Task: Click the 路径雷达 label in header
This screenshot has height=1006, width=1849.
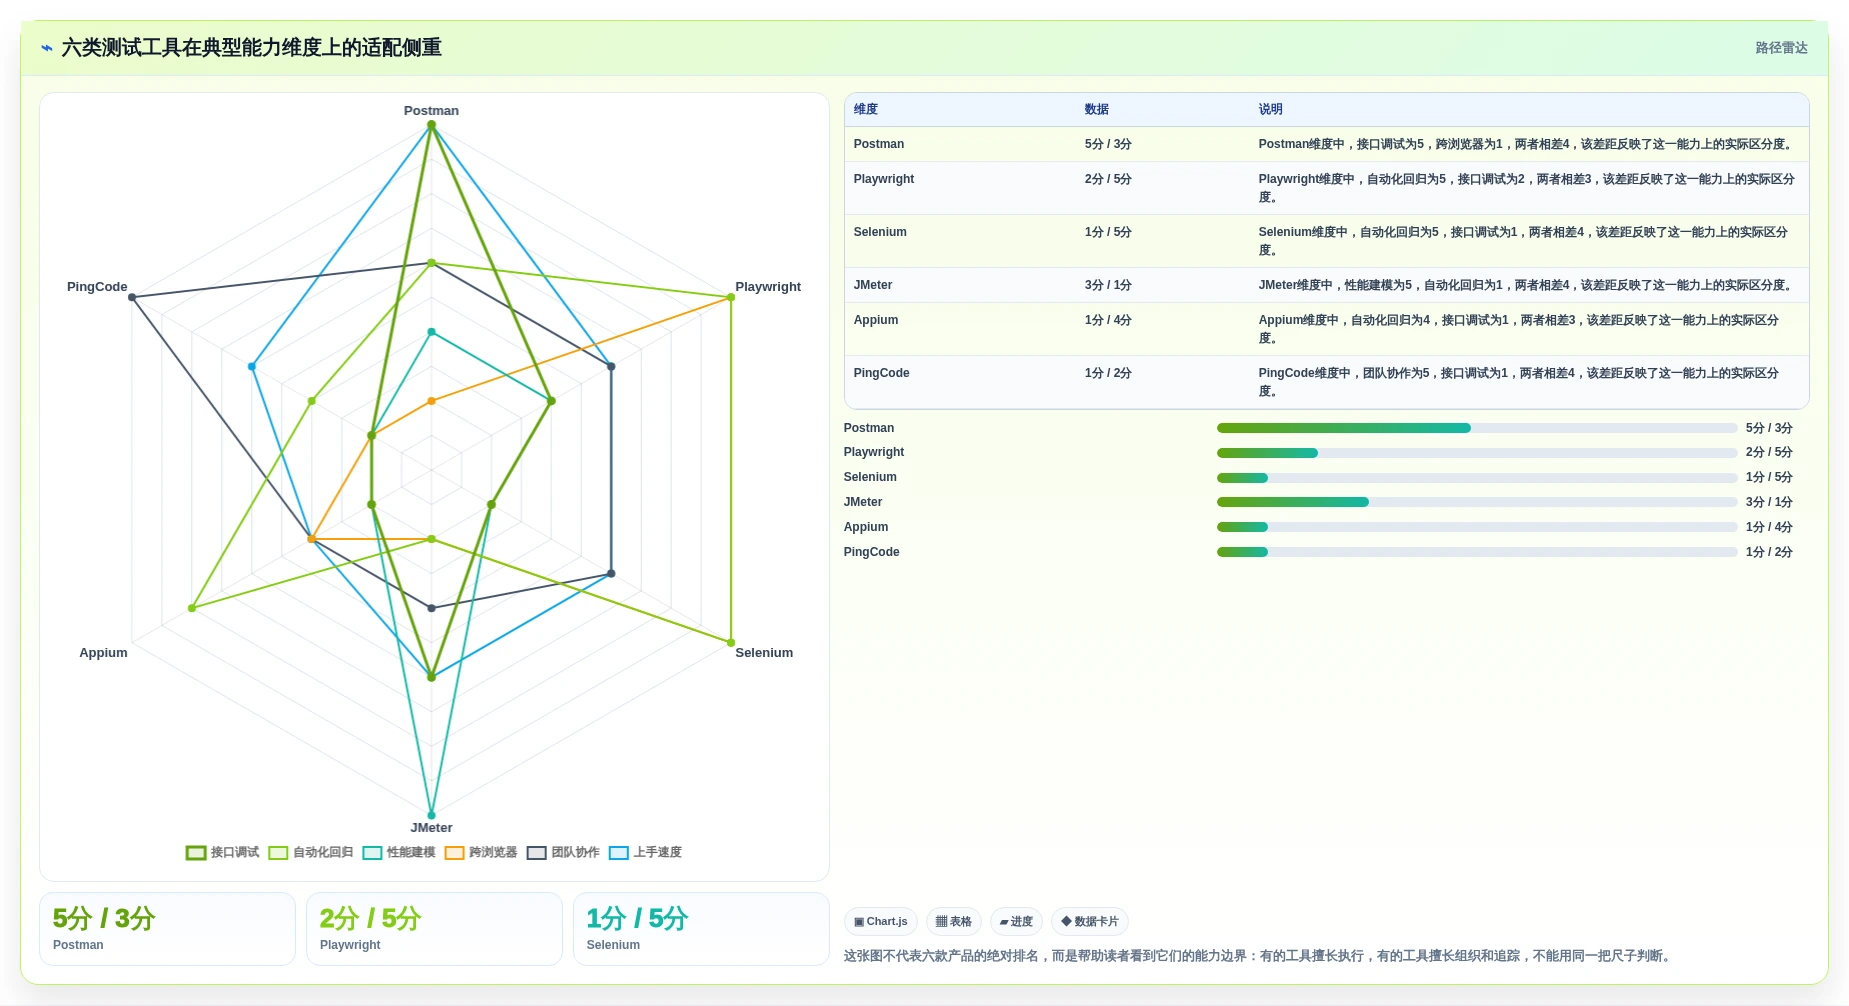Action: point(1781,48)
